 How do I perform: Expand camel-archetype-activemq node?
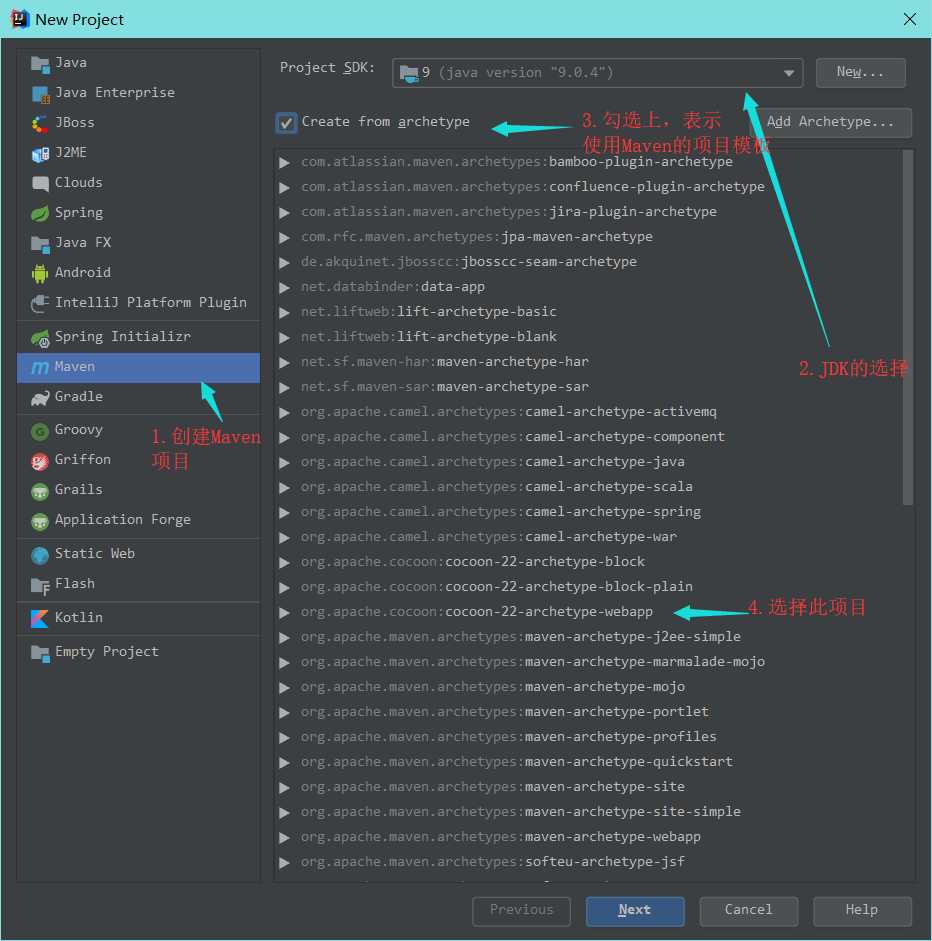(284, 412)
